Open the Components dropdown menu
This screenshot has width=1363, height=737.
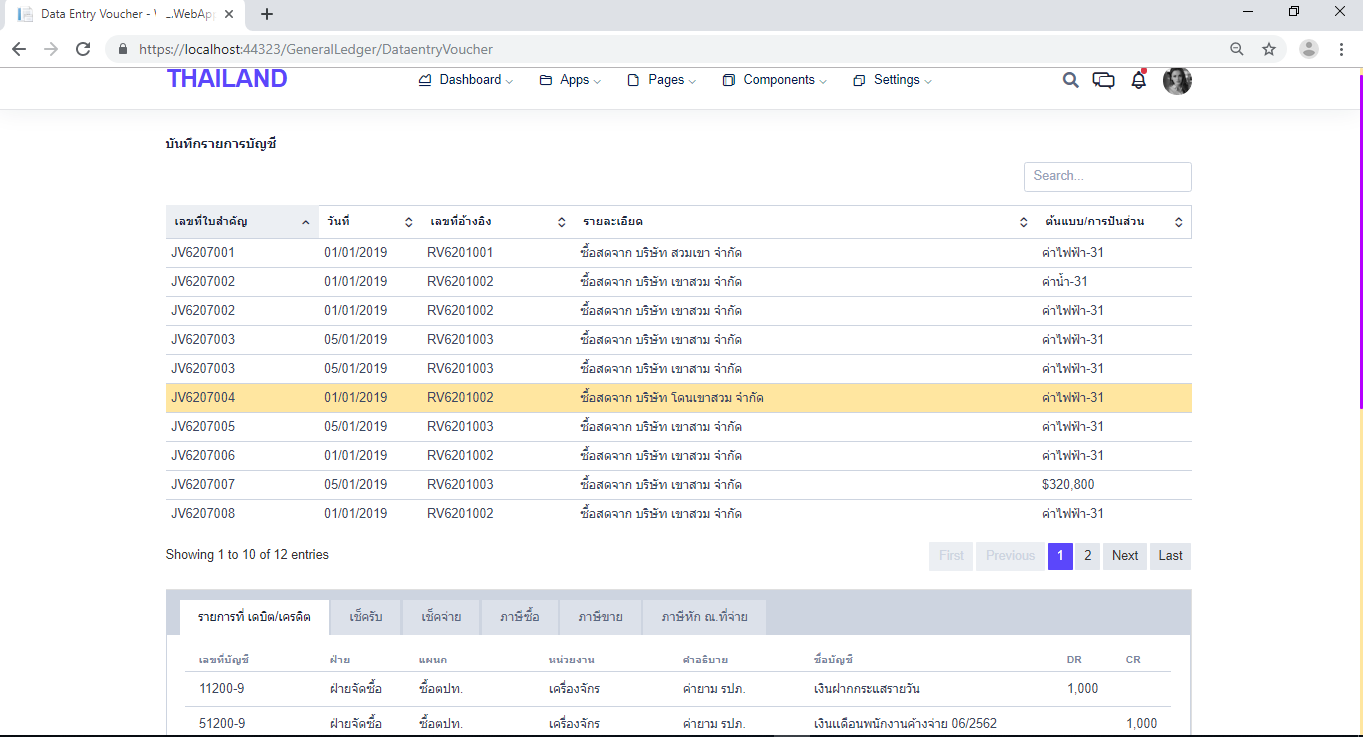pos(775,80)
